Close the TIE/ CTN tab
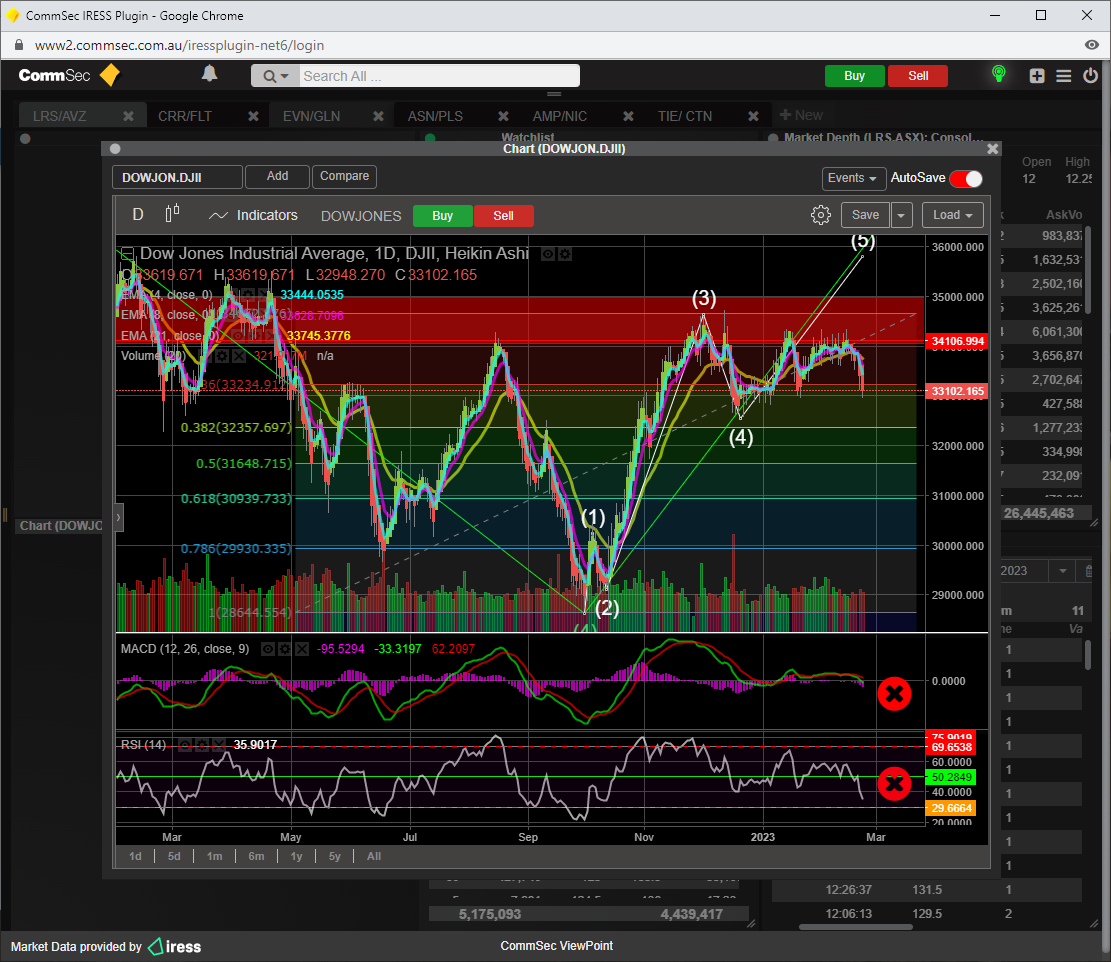This screenshot has height=962, width=1111. [x=753, y=116]
